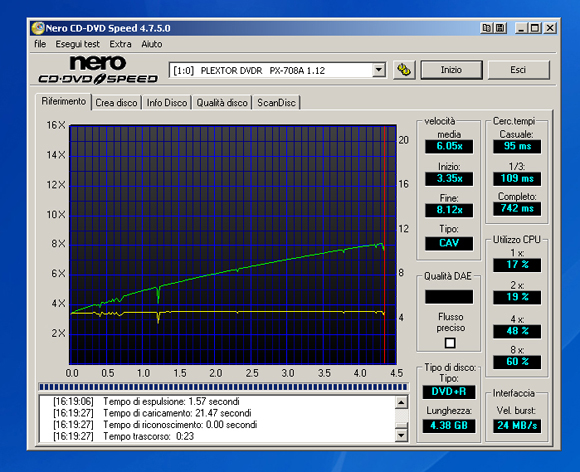Open the file menu
Screen dimensions: 580x472
[x=40, y=44]
